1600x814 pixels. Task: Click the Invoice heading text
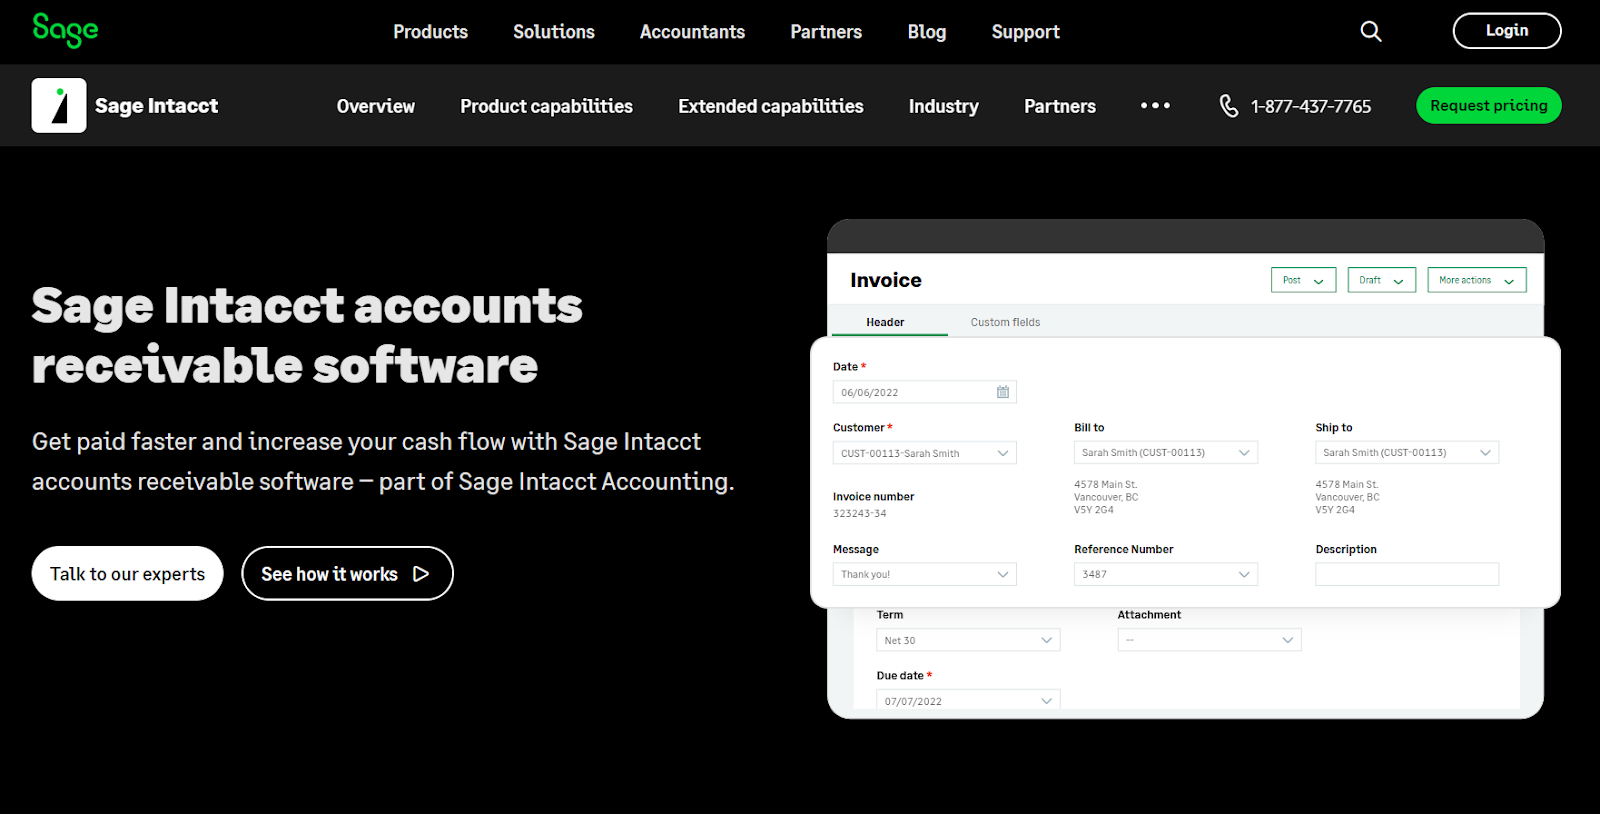[x=886, y=280]
